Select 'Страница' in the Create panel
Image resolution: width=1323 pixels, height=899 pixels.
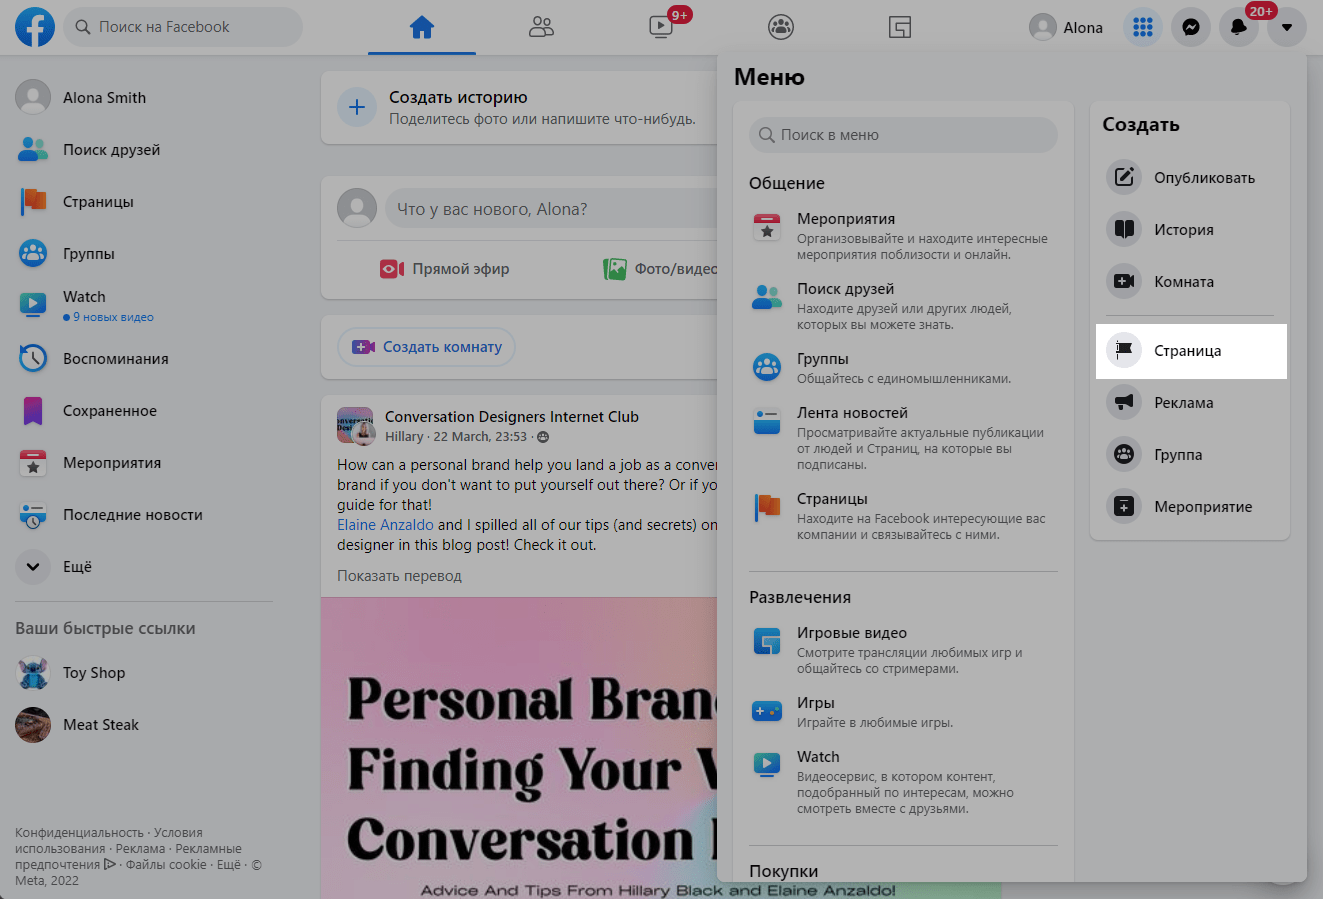[1190, 351]
